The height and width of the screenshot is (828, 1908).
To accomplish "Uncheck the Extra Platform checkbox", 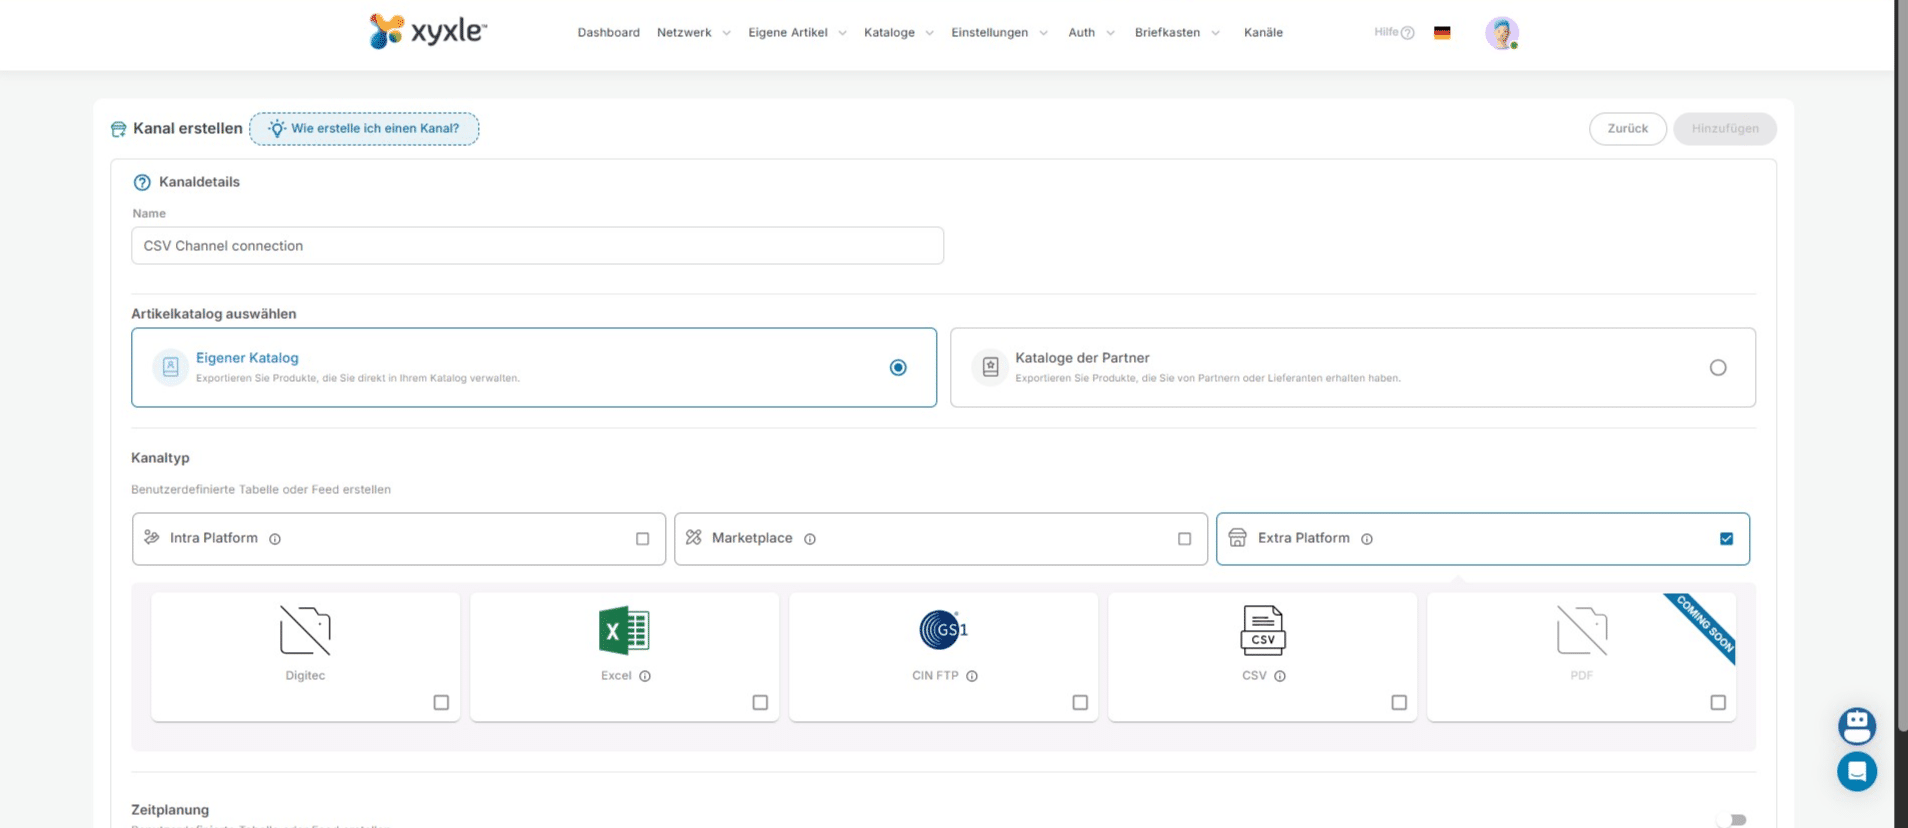I will point(1726,539).
